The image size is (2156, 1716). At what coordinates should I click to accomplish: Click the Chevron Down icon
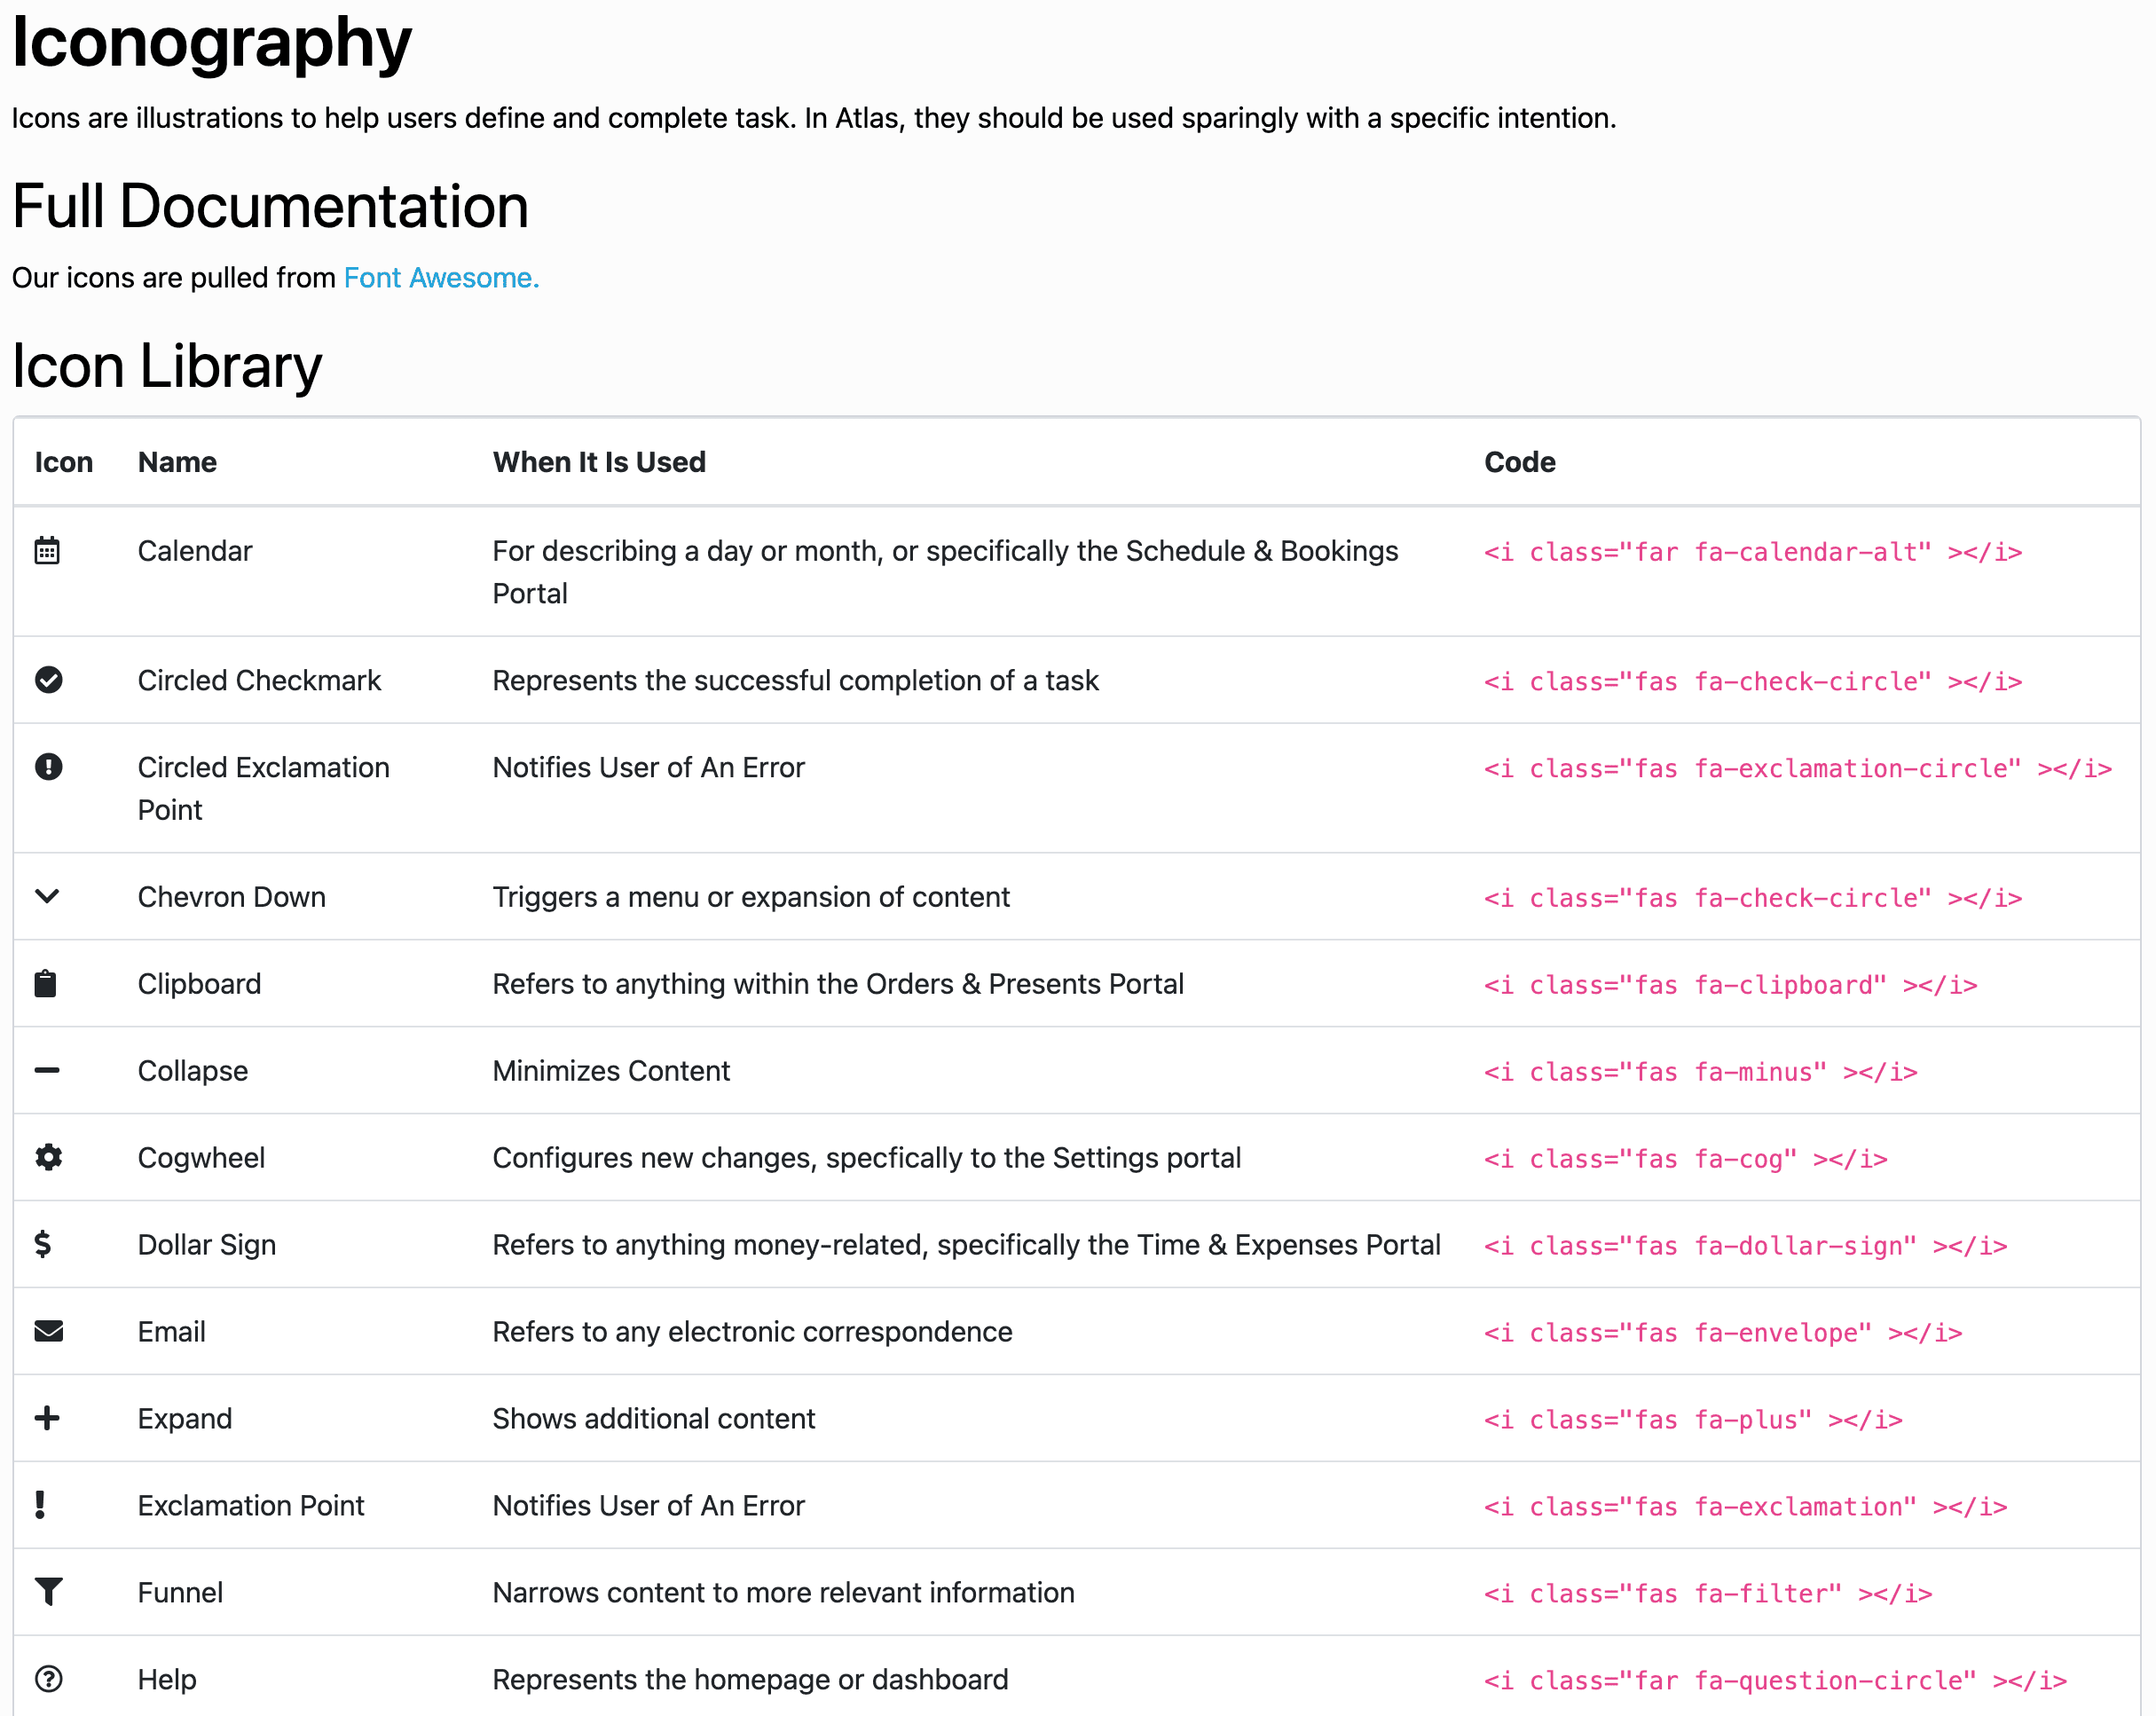coord(47,896)
